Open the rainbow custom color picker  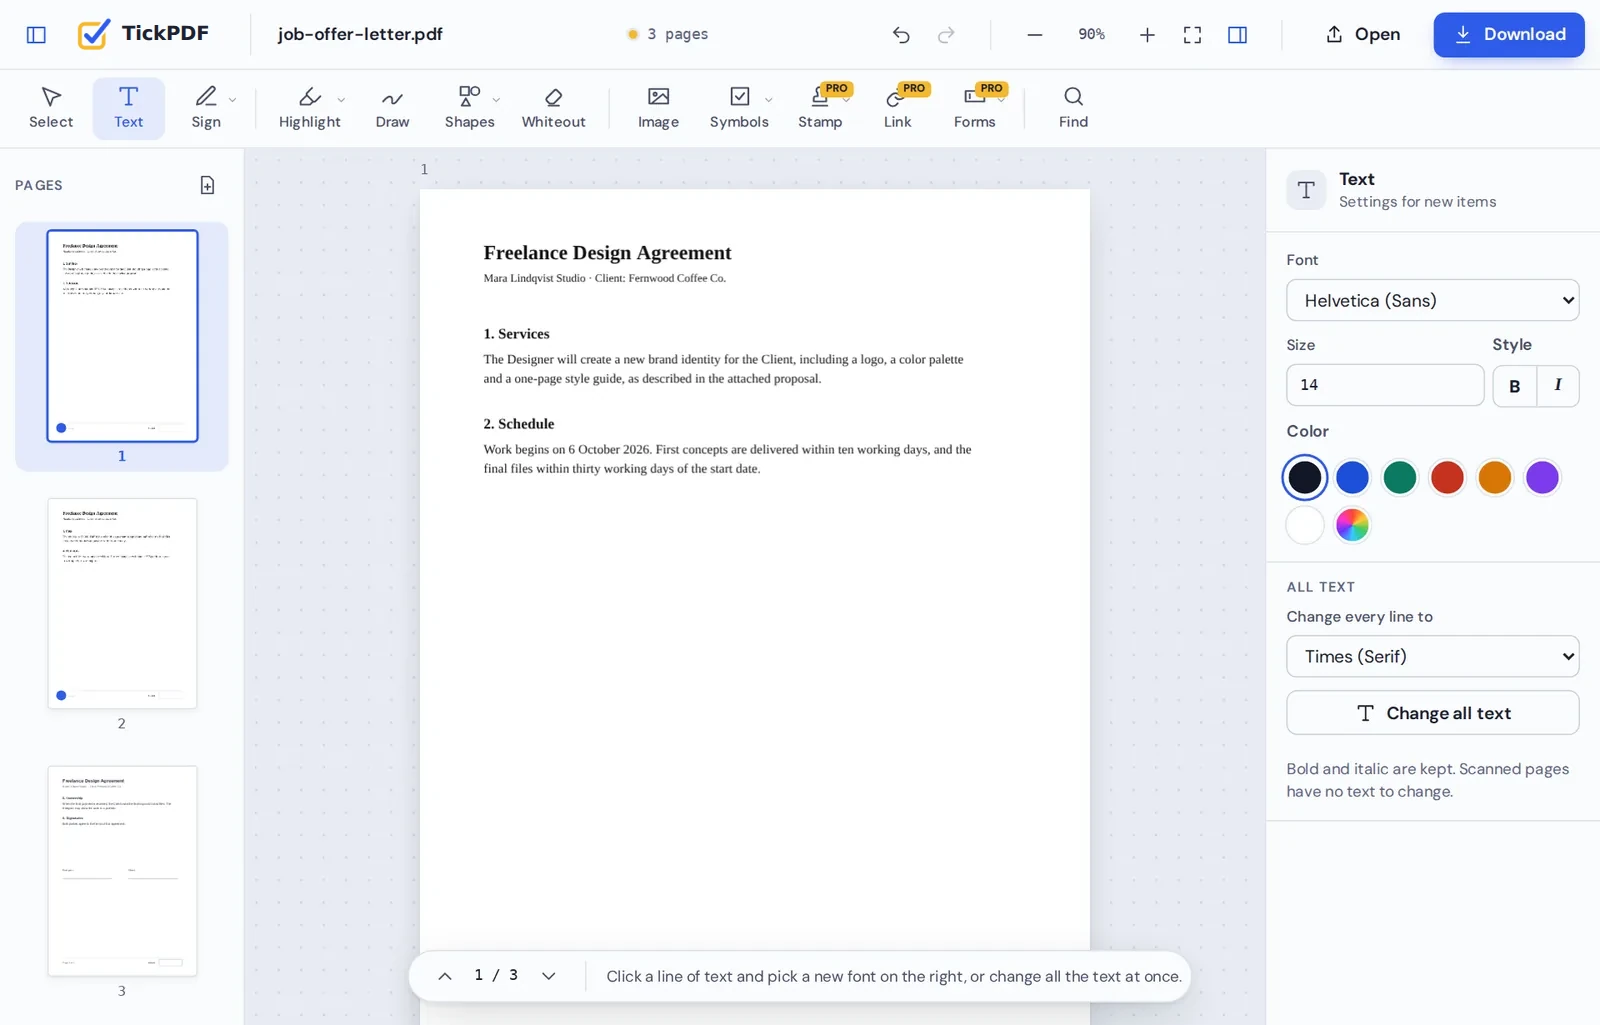point(1352,525)
